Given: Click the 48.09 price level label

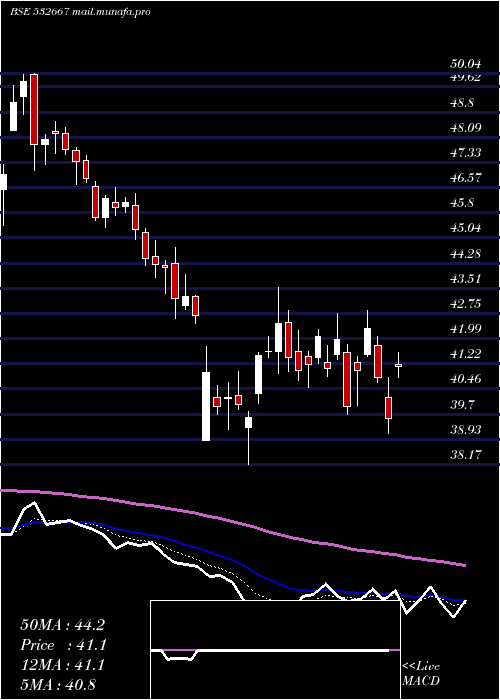Looking at the screenshot, I should click(465, 128).
